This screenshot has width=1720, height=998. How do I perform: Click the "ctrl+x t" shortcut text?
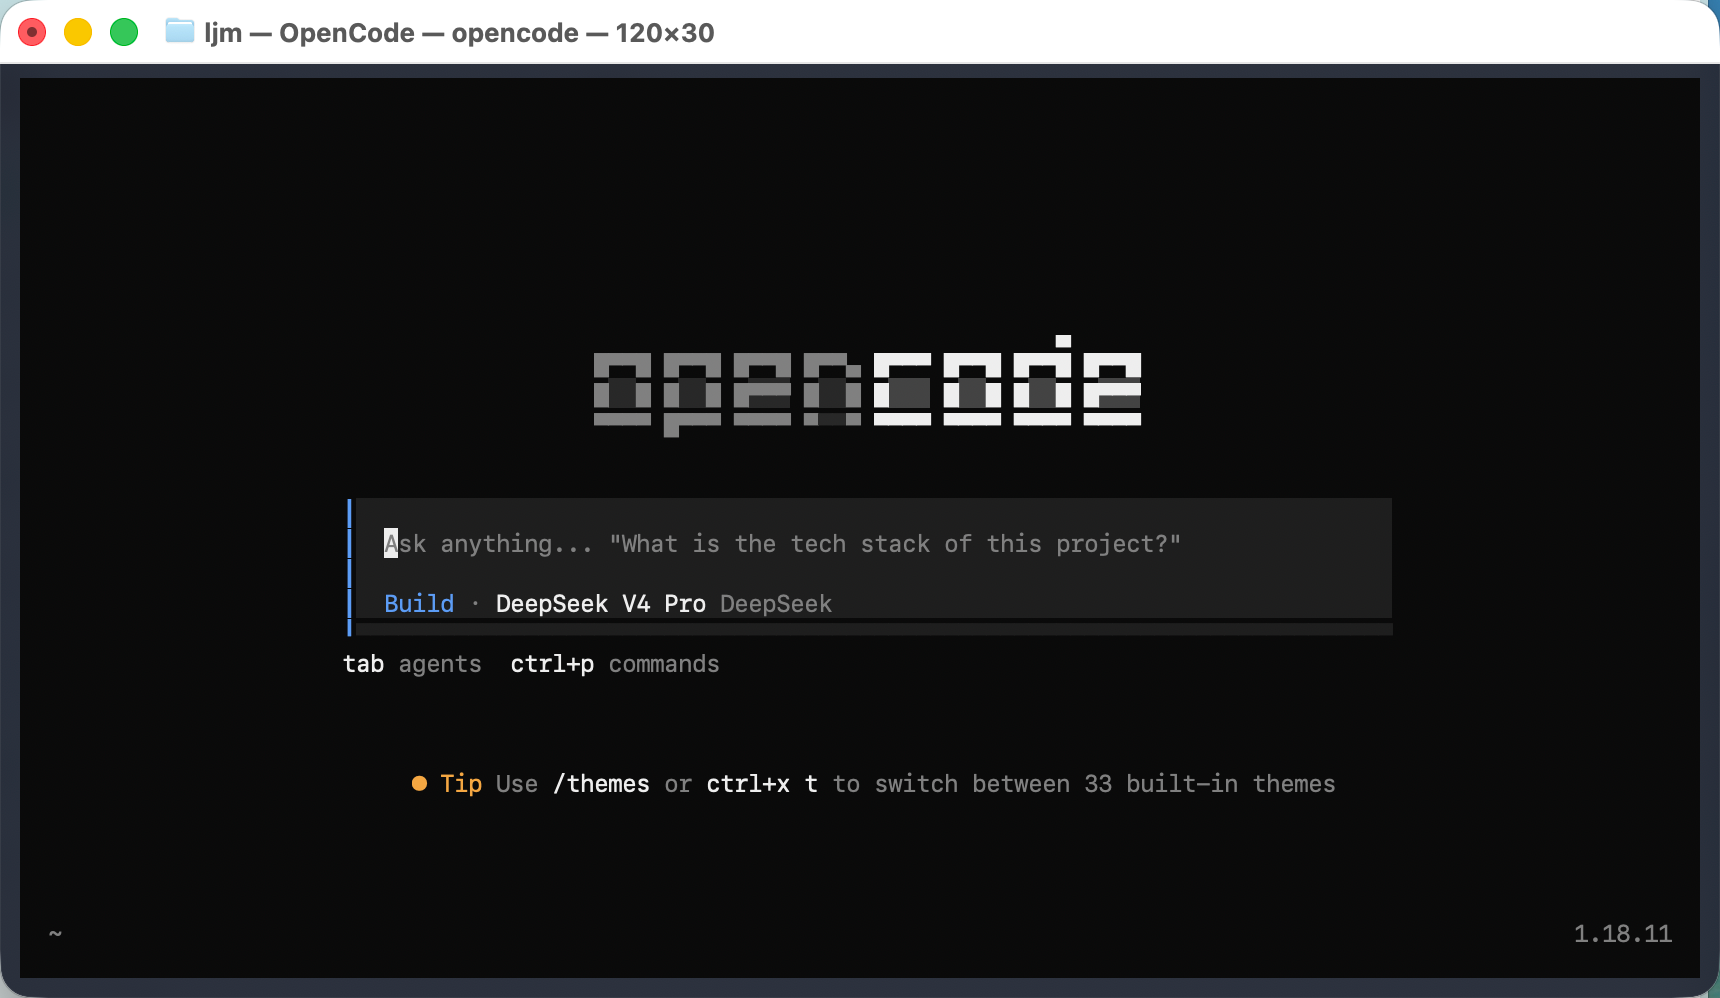pyautogui.click(x=762, y=784)
